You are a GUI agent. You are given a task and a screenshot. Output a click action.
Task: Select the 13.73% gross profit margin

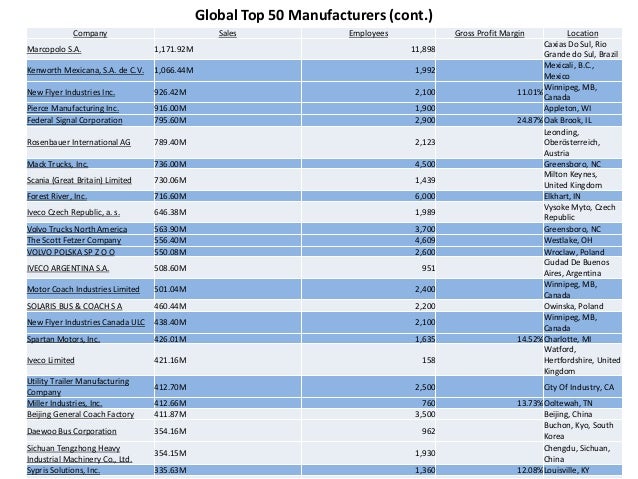[x=530, y=403]
